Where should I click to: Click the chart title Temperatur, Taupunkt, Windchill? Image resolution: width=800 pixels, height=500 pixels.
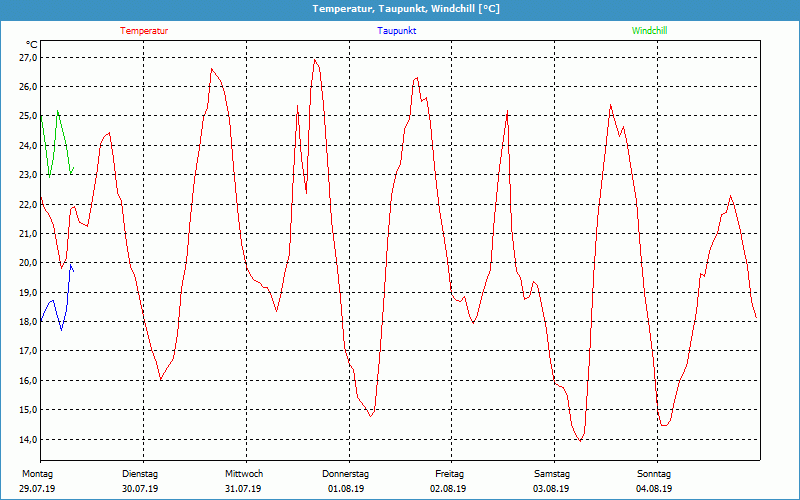click(x=406, y=9)
